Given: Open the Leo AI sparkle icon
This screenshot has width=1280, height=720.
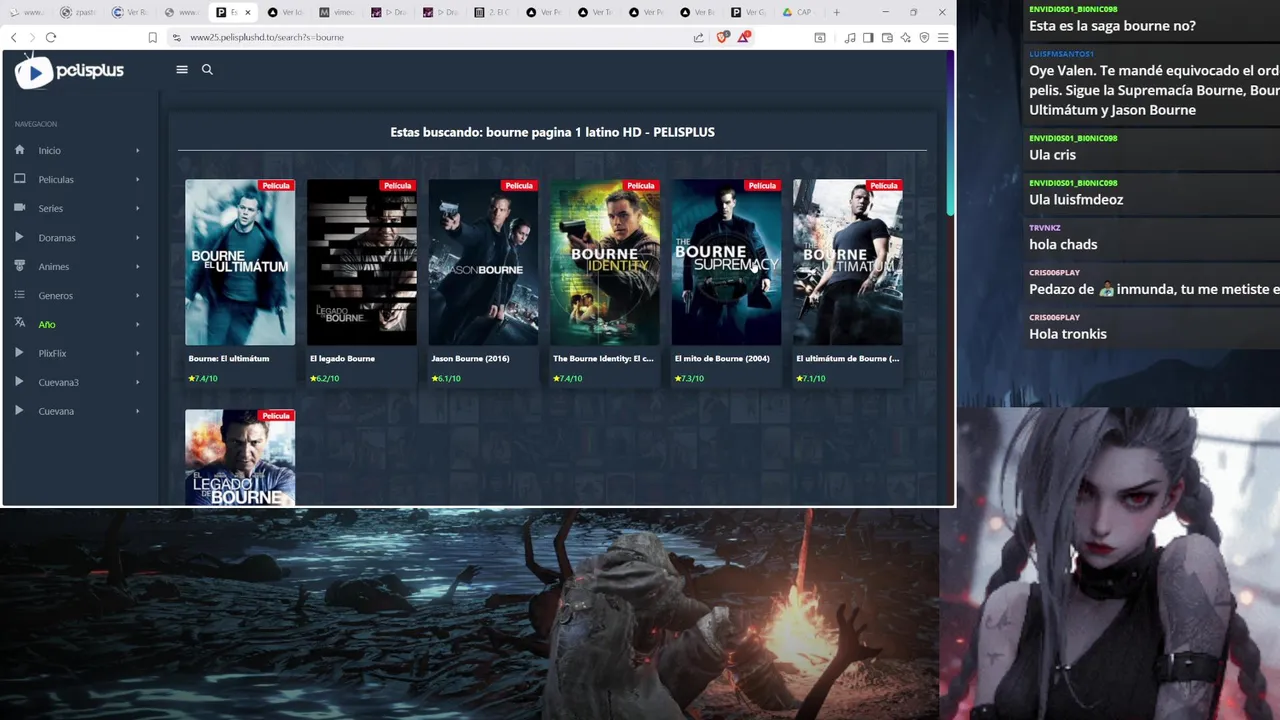Looking at the screenshot, I should pyautogui.click(x=905, y=37).
